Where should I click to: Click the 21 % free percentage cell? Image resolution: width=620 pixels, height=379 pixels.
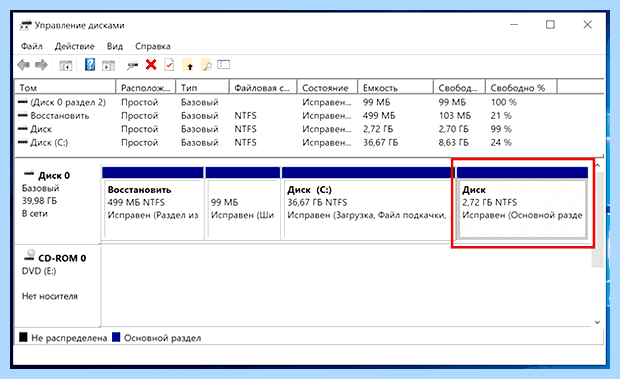(x=501, y=116)
